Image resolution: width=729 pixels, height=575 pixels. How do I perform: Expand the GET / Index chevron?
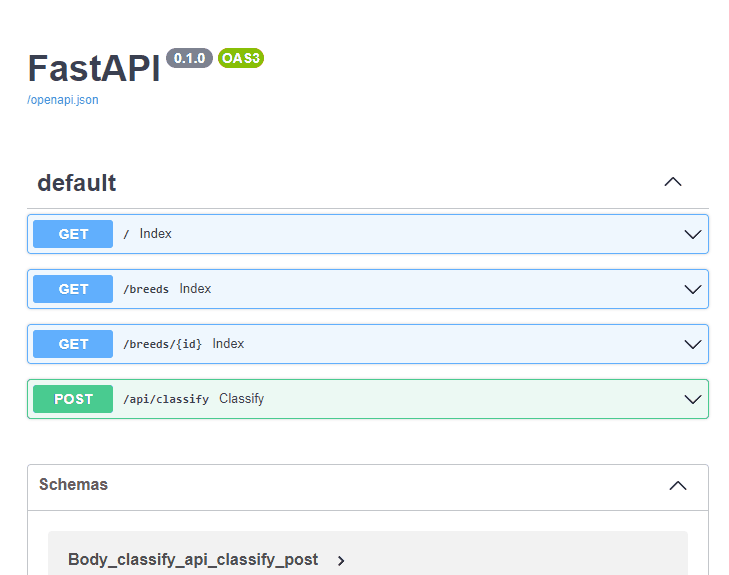(x=693, y=234)
